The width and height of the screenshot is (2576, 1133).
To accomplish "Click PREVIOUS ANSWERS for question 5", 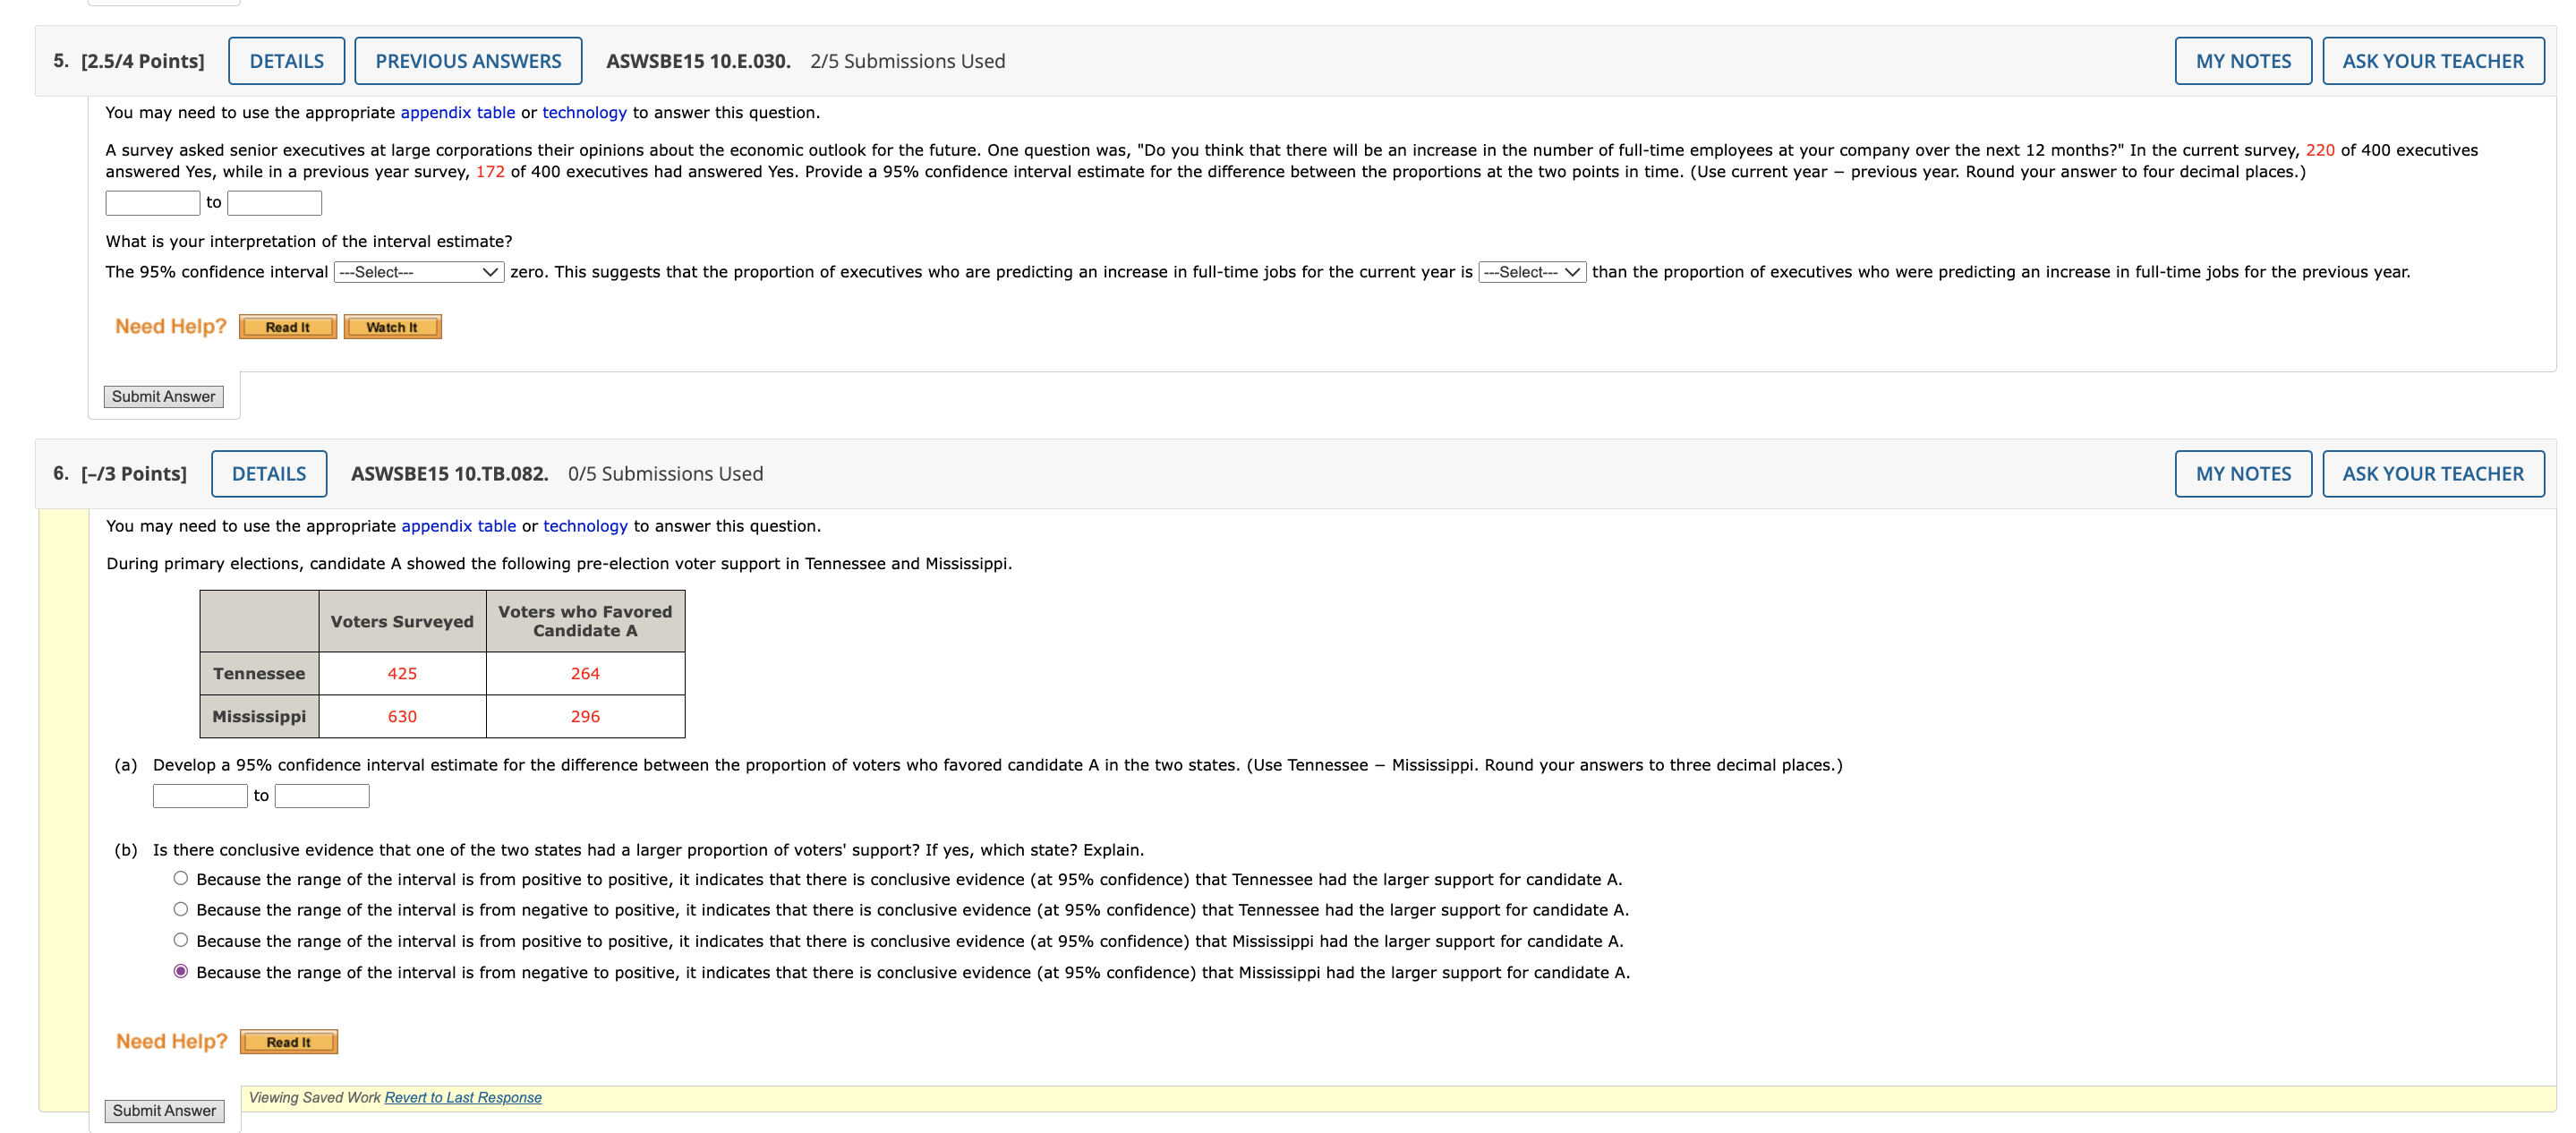I will pyautogui.click(x=467, y=60).
